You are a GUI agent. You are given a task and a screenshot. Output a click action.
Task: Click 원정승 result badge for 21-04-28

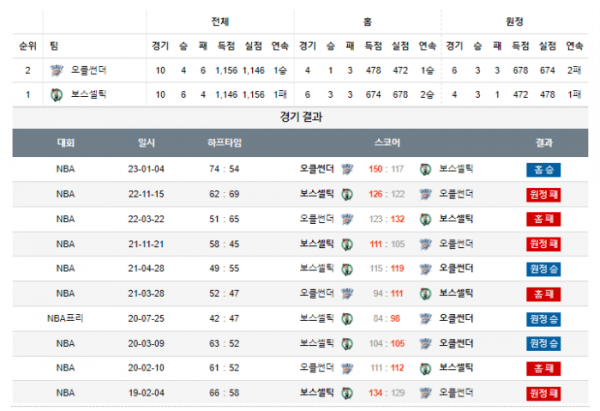pyautogui.click(x=543, y=269)
